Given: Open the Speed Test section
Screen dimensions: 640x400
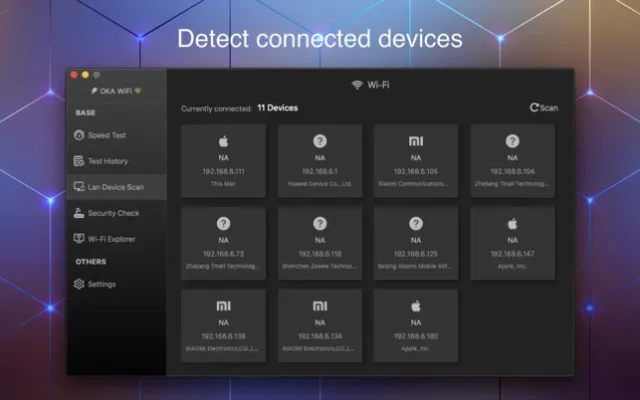Looking at the screenshot, I should coord(106,135).
